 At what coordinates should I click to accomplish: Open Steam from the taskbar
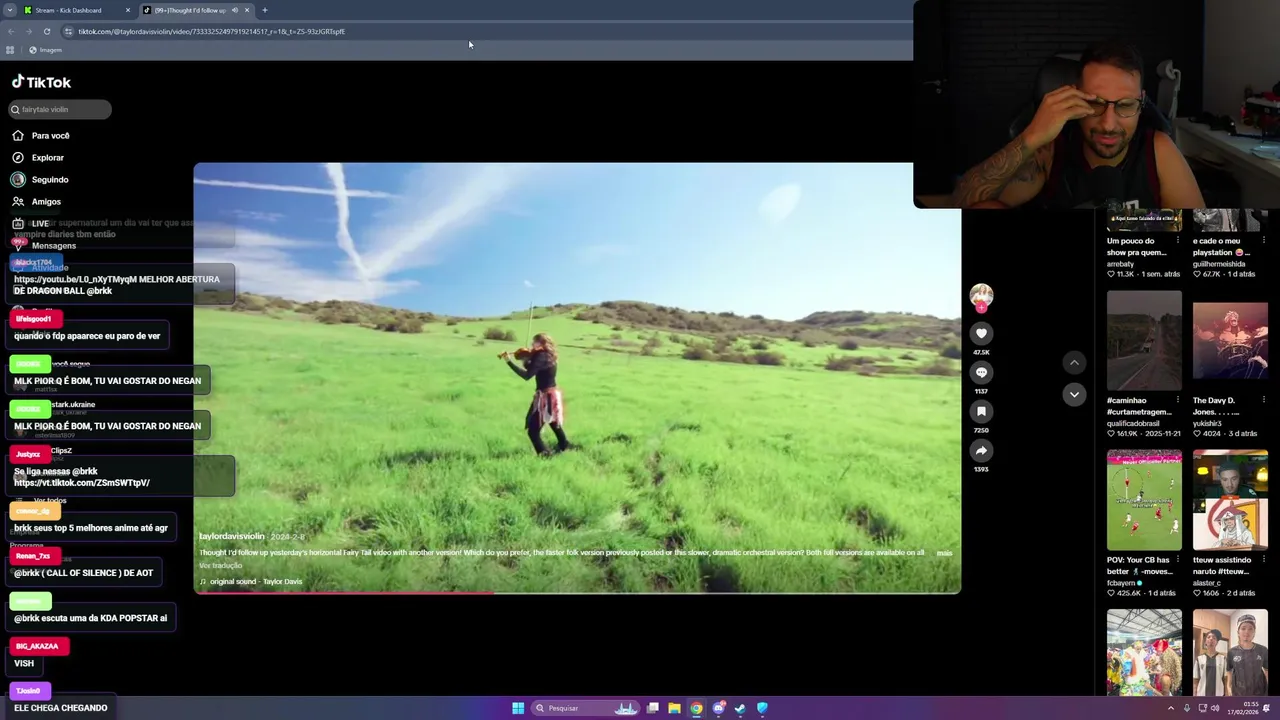tap(740, 708)
